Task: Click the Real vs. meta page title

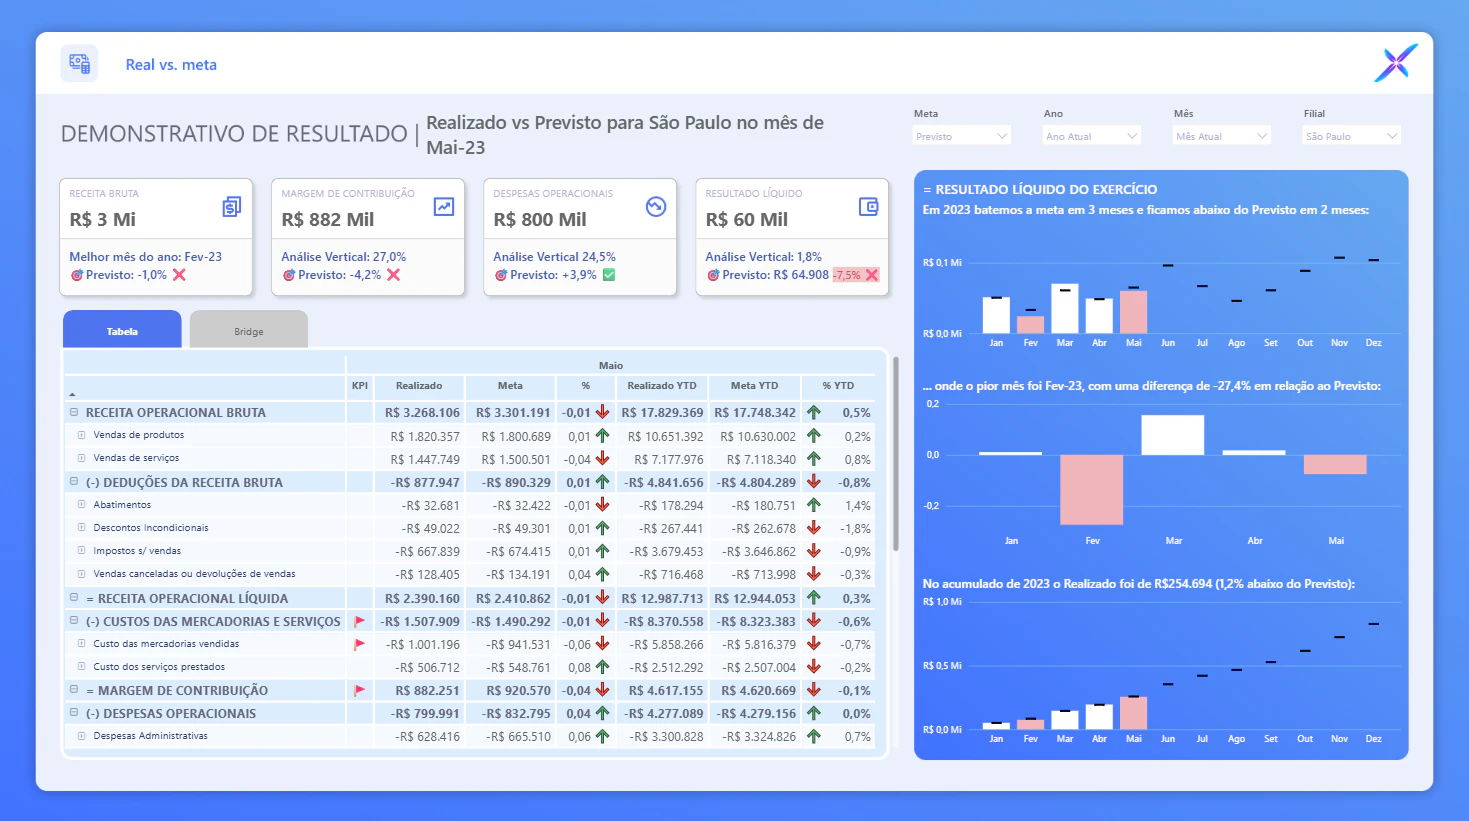Action: (171, 65)
